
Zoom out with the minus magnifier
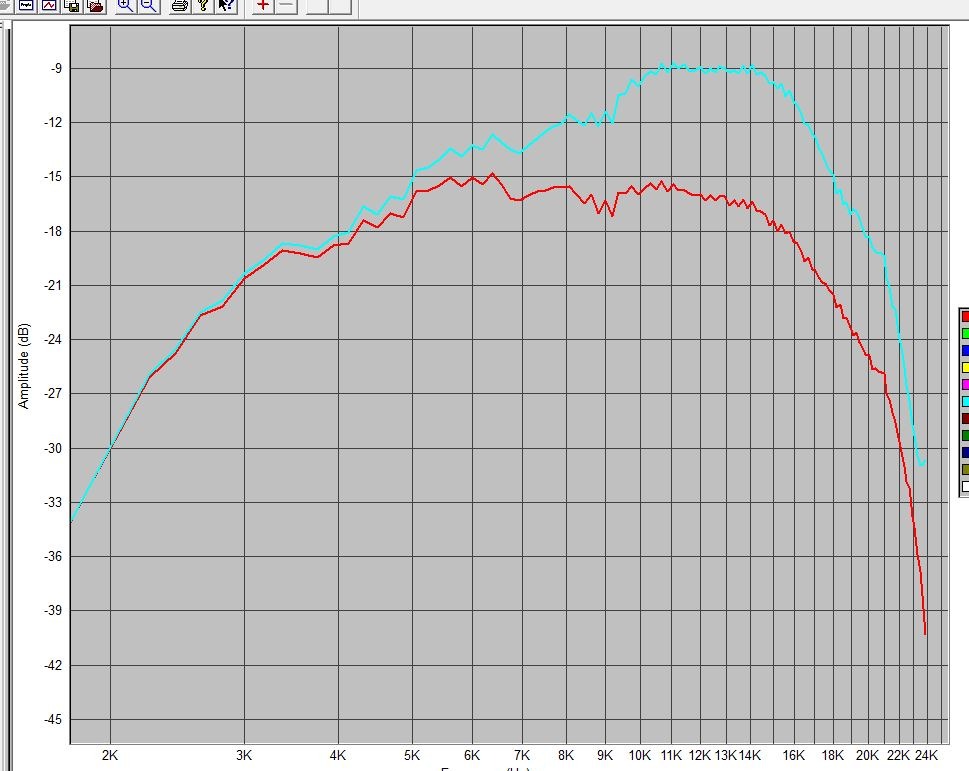(x=149, y=5)
